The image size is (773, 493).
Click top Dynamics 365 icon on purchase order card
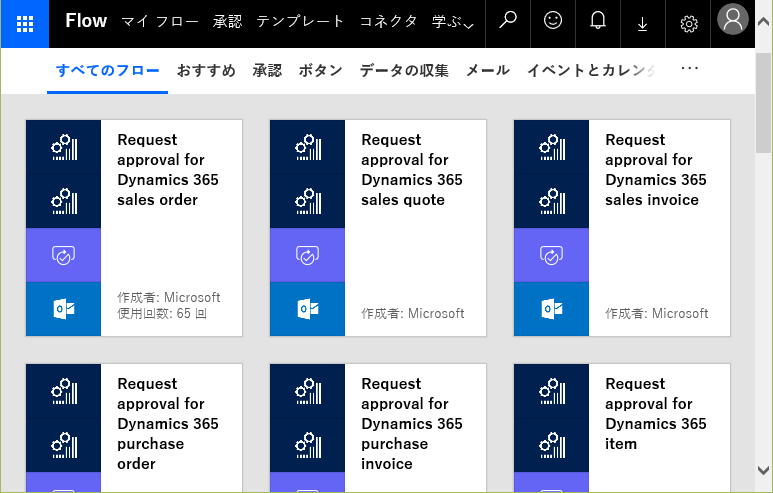(64, 391)
